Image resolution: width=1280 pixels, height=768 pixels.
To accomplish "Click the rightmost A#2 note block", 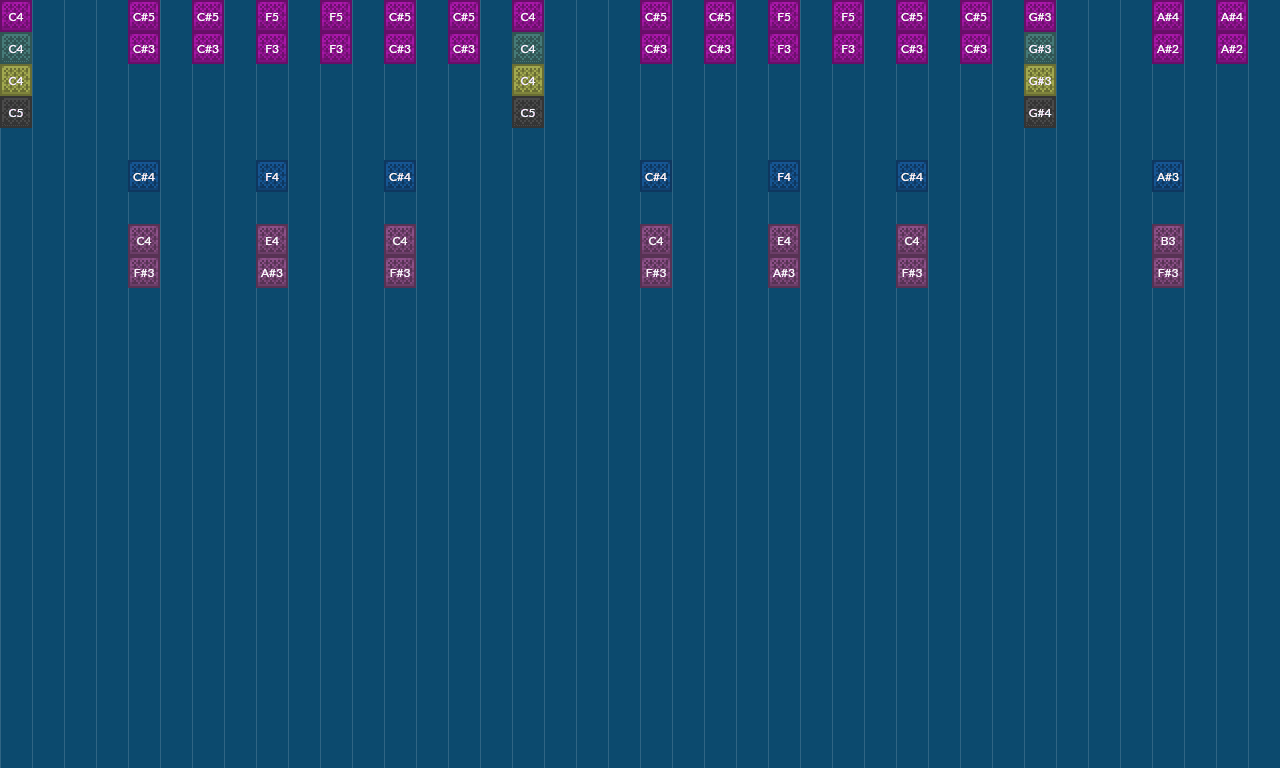I will (1232, 49).
